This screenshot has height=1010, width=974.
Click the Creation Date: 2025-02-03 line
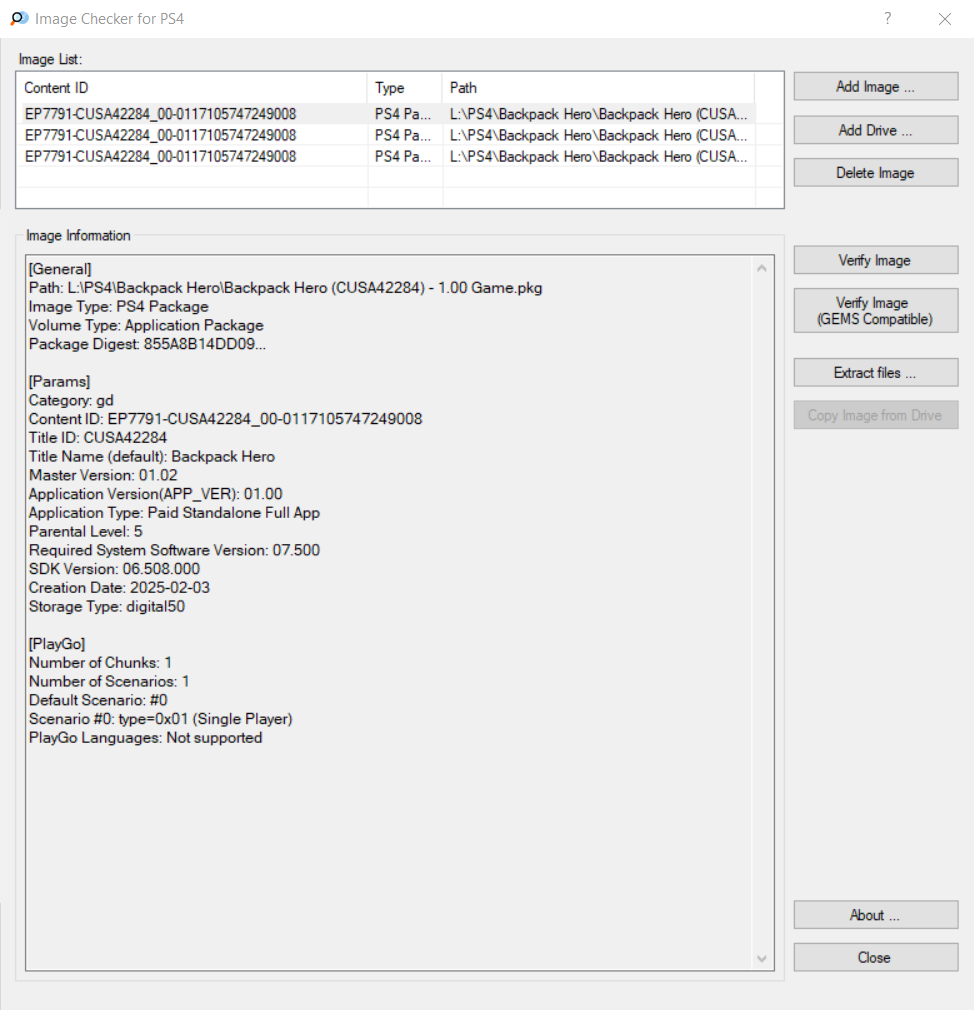119,587
